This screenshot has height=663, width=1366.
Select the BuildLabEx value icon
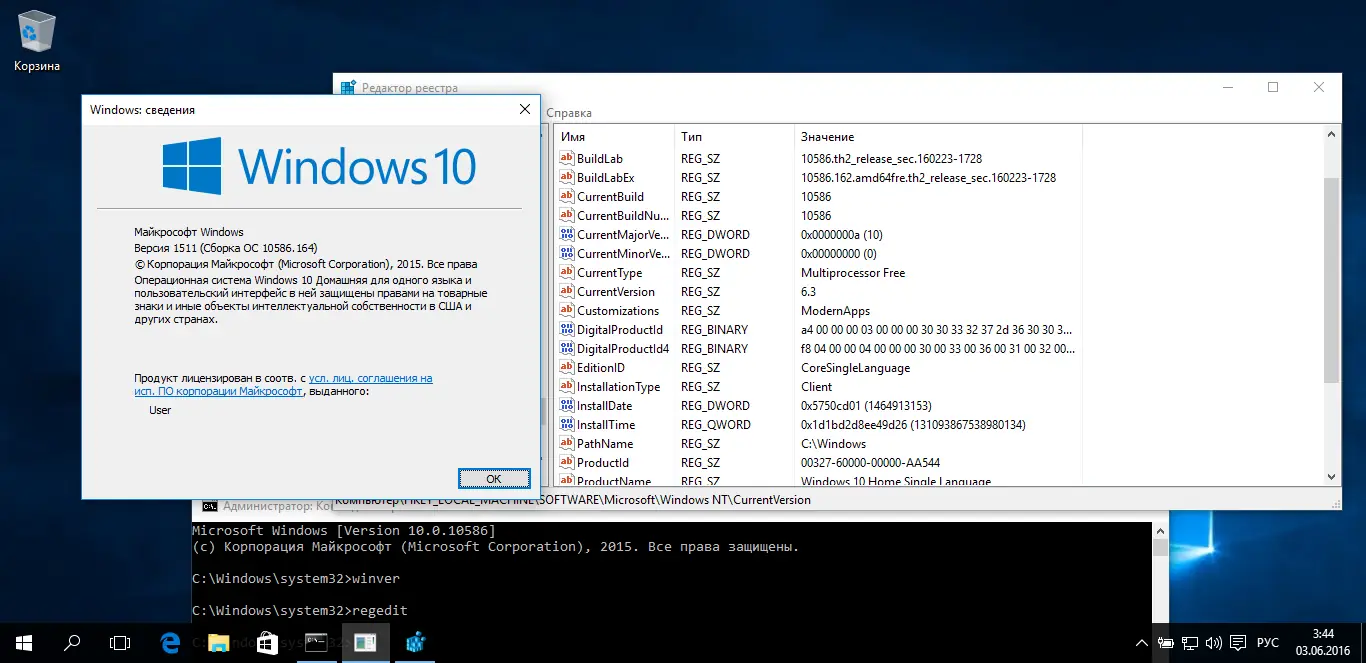pos(566,178)
